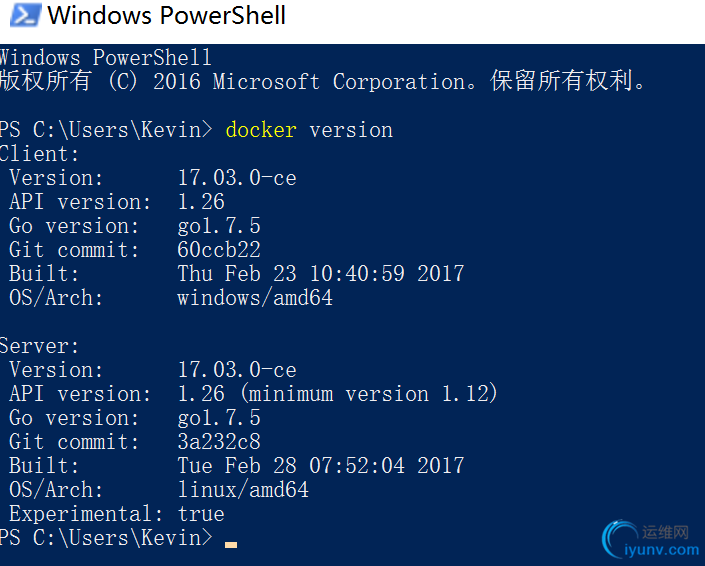Click the Client: section heading

(x=40, y=154)
